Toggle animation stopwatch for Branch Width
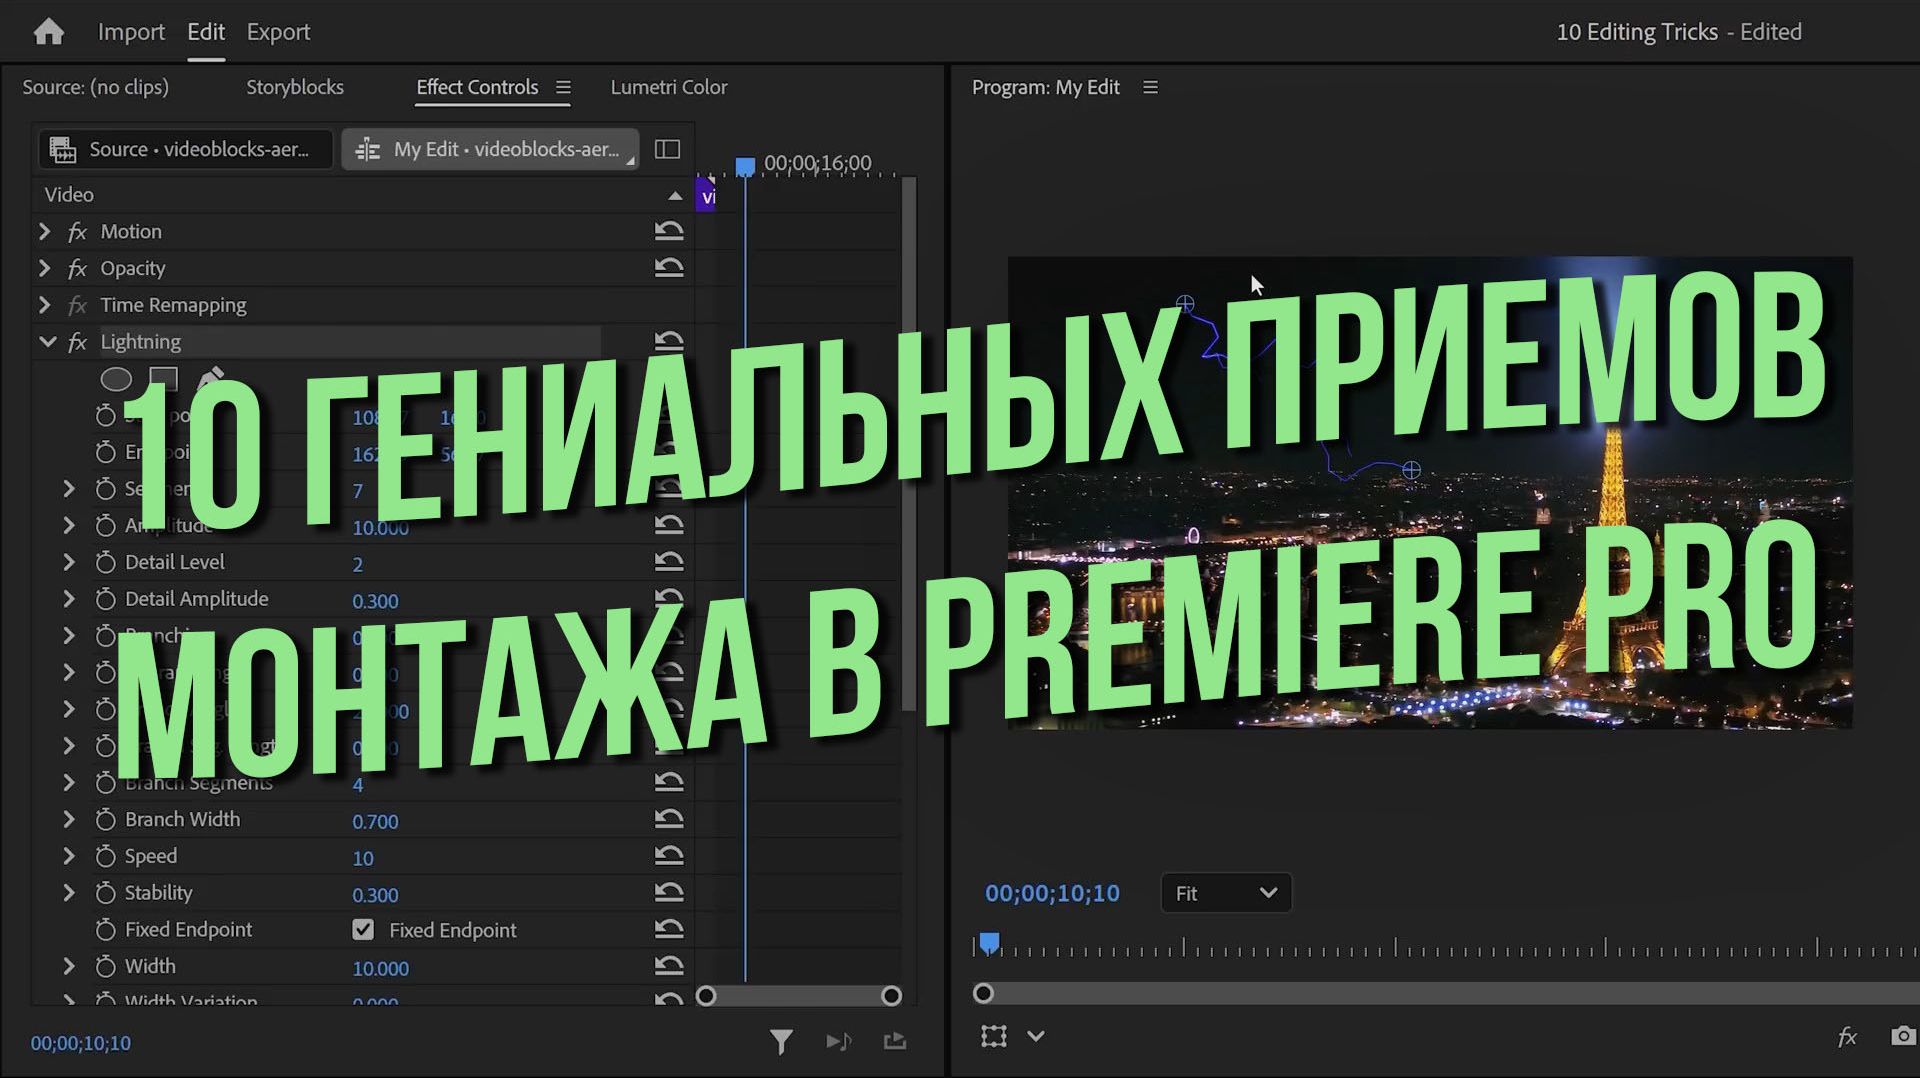Screen dimensions: 1920x1078 click(105, 819)
